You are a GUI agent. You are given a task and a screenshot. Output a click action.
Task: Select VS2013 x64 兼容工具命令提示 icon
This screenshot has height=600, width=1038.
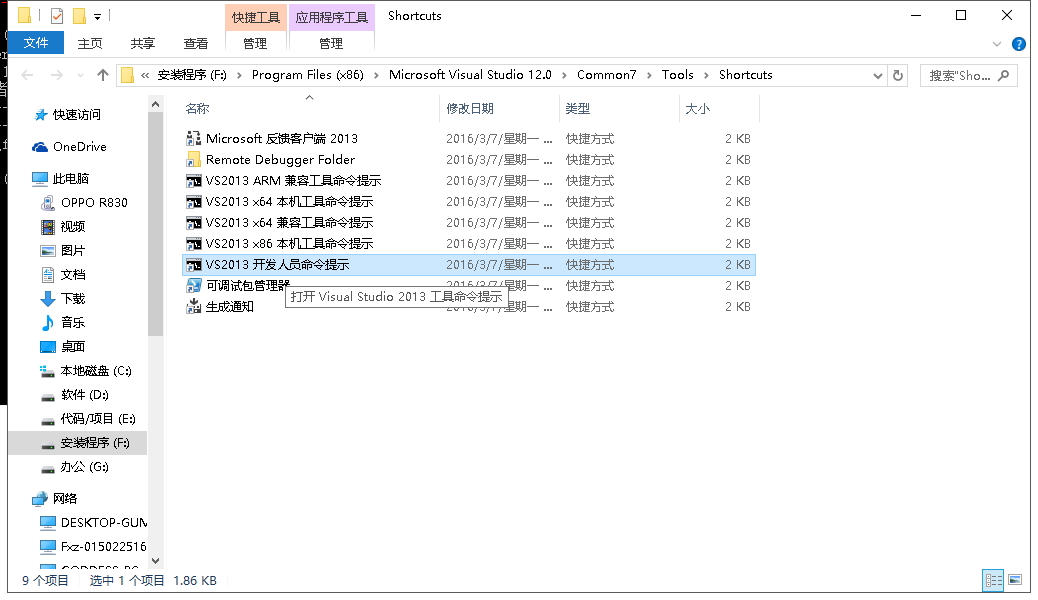pyautogui.click(x=193, y=223)
